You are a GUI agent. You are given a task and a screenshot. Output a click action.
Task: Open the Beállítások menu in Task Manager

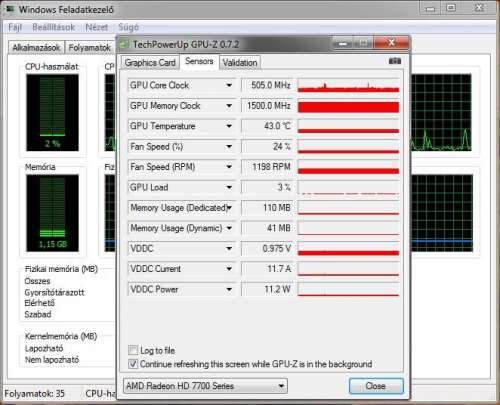pyautogui.click(x=53, y=27)
